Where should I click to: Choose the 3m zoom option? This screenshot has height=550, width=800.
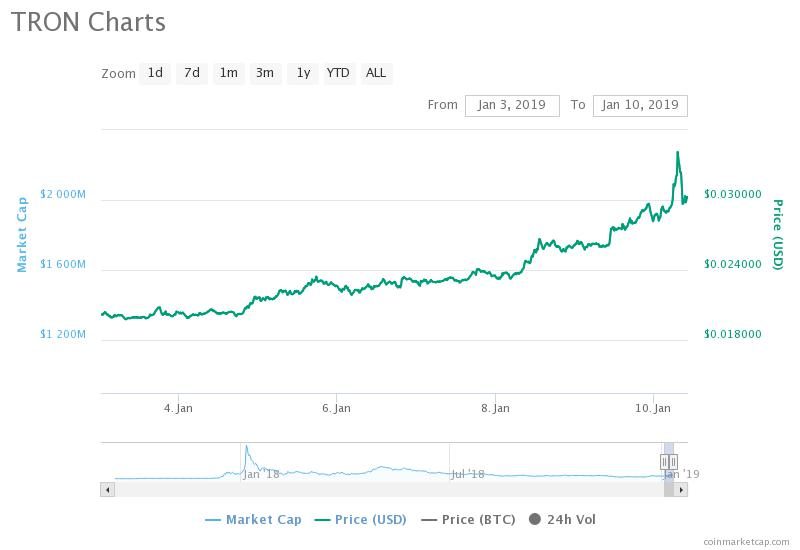point(265,73)
